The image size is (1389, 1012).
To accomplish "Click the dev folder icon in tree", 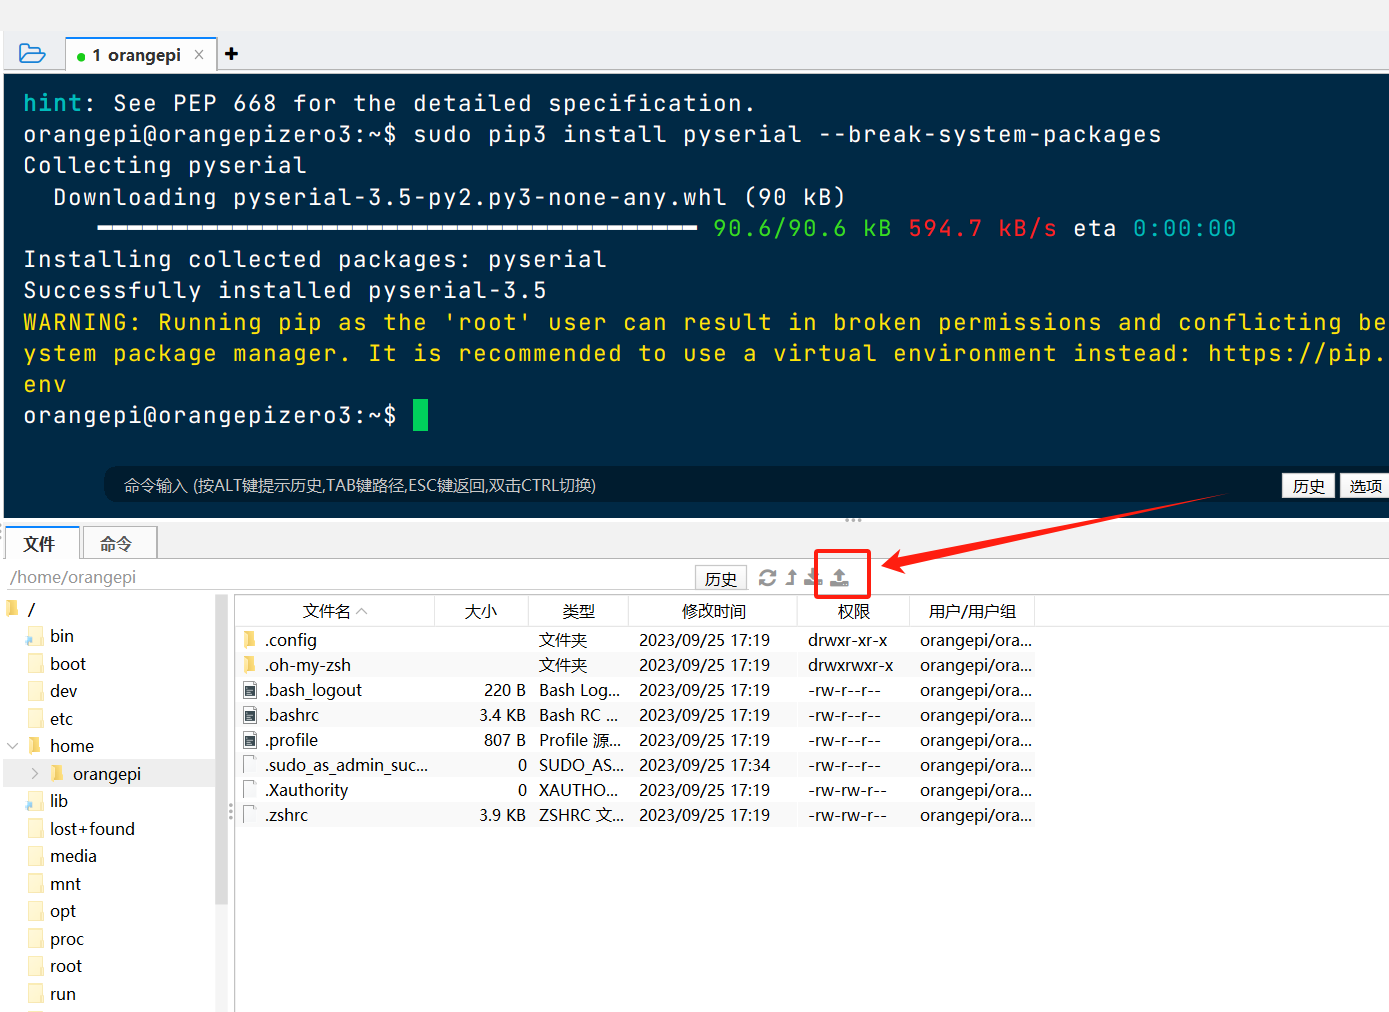I will click(36, 691).
